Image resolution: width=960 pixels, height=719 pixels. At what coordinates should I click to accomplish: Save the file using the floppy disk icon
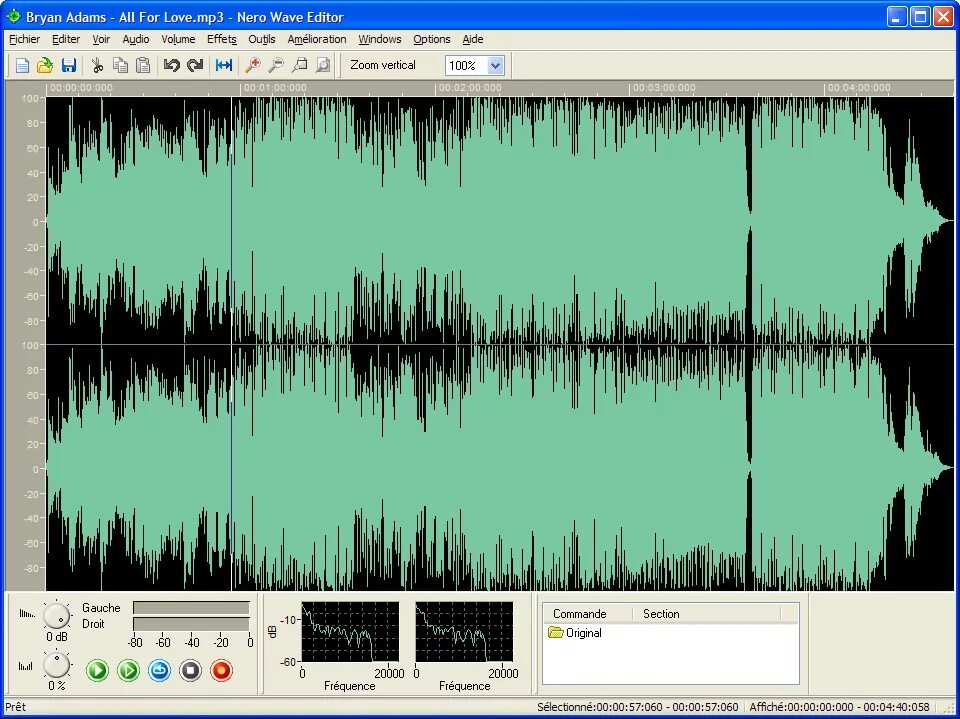(x=69, y=66)
